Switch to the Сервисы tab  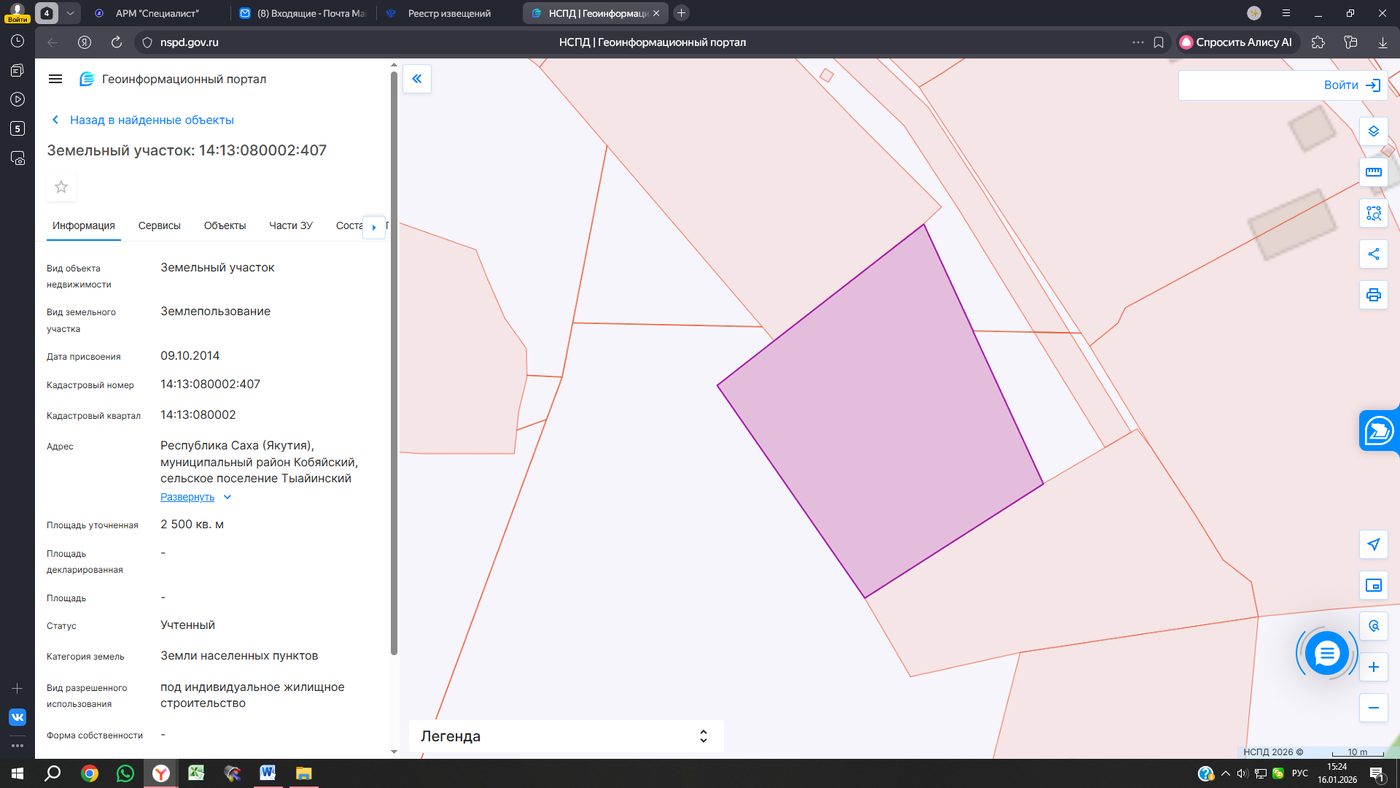tap(160, 226)
